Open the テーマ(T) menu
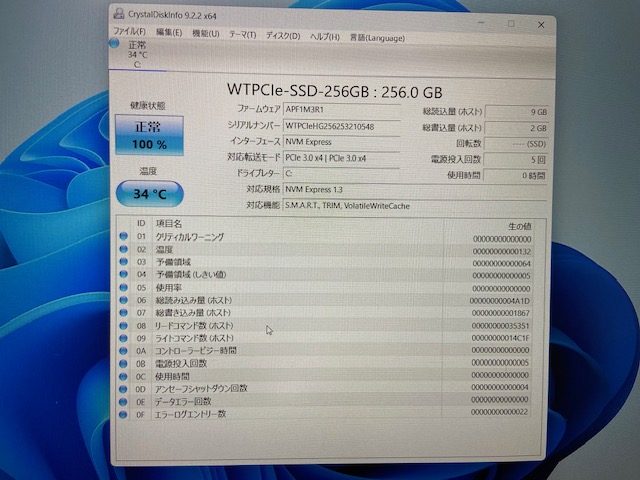The width and height of the screenshot is (640, 480). click(243, 34)
